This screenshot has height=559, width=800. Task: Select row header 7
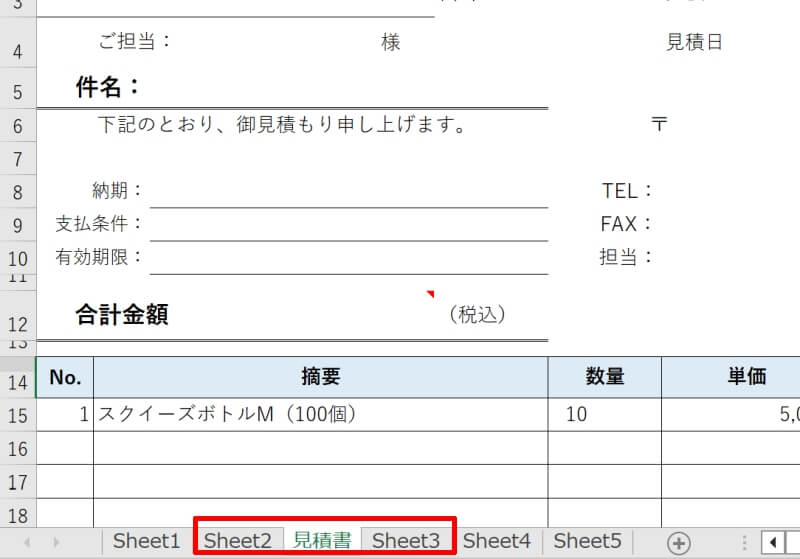[x=18, y=159]
